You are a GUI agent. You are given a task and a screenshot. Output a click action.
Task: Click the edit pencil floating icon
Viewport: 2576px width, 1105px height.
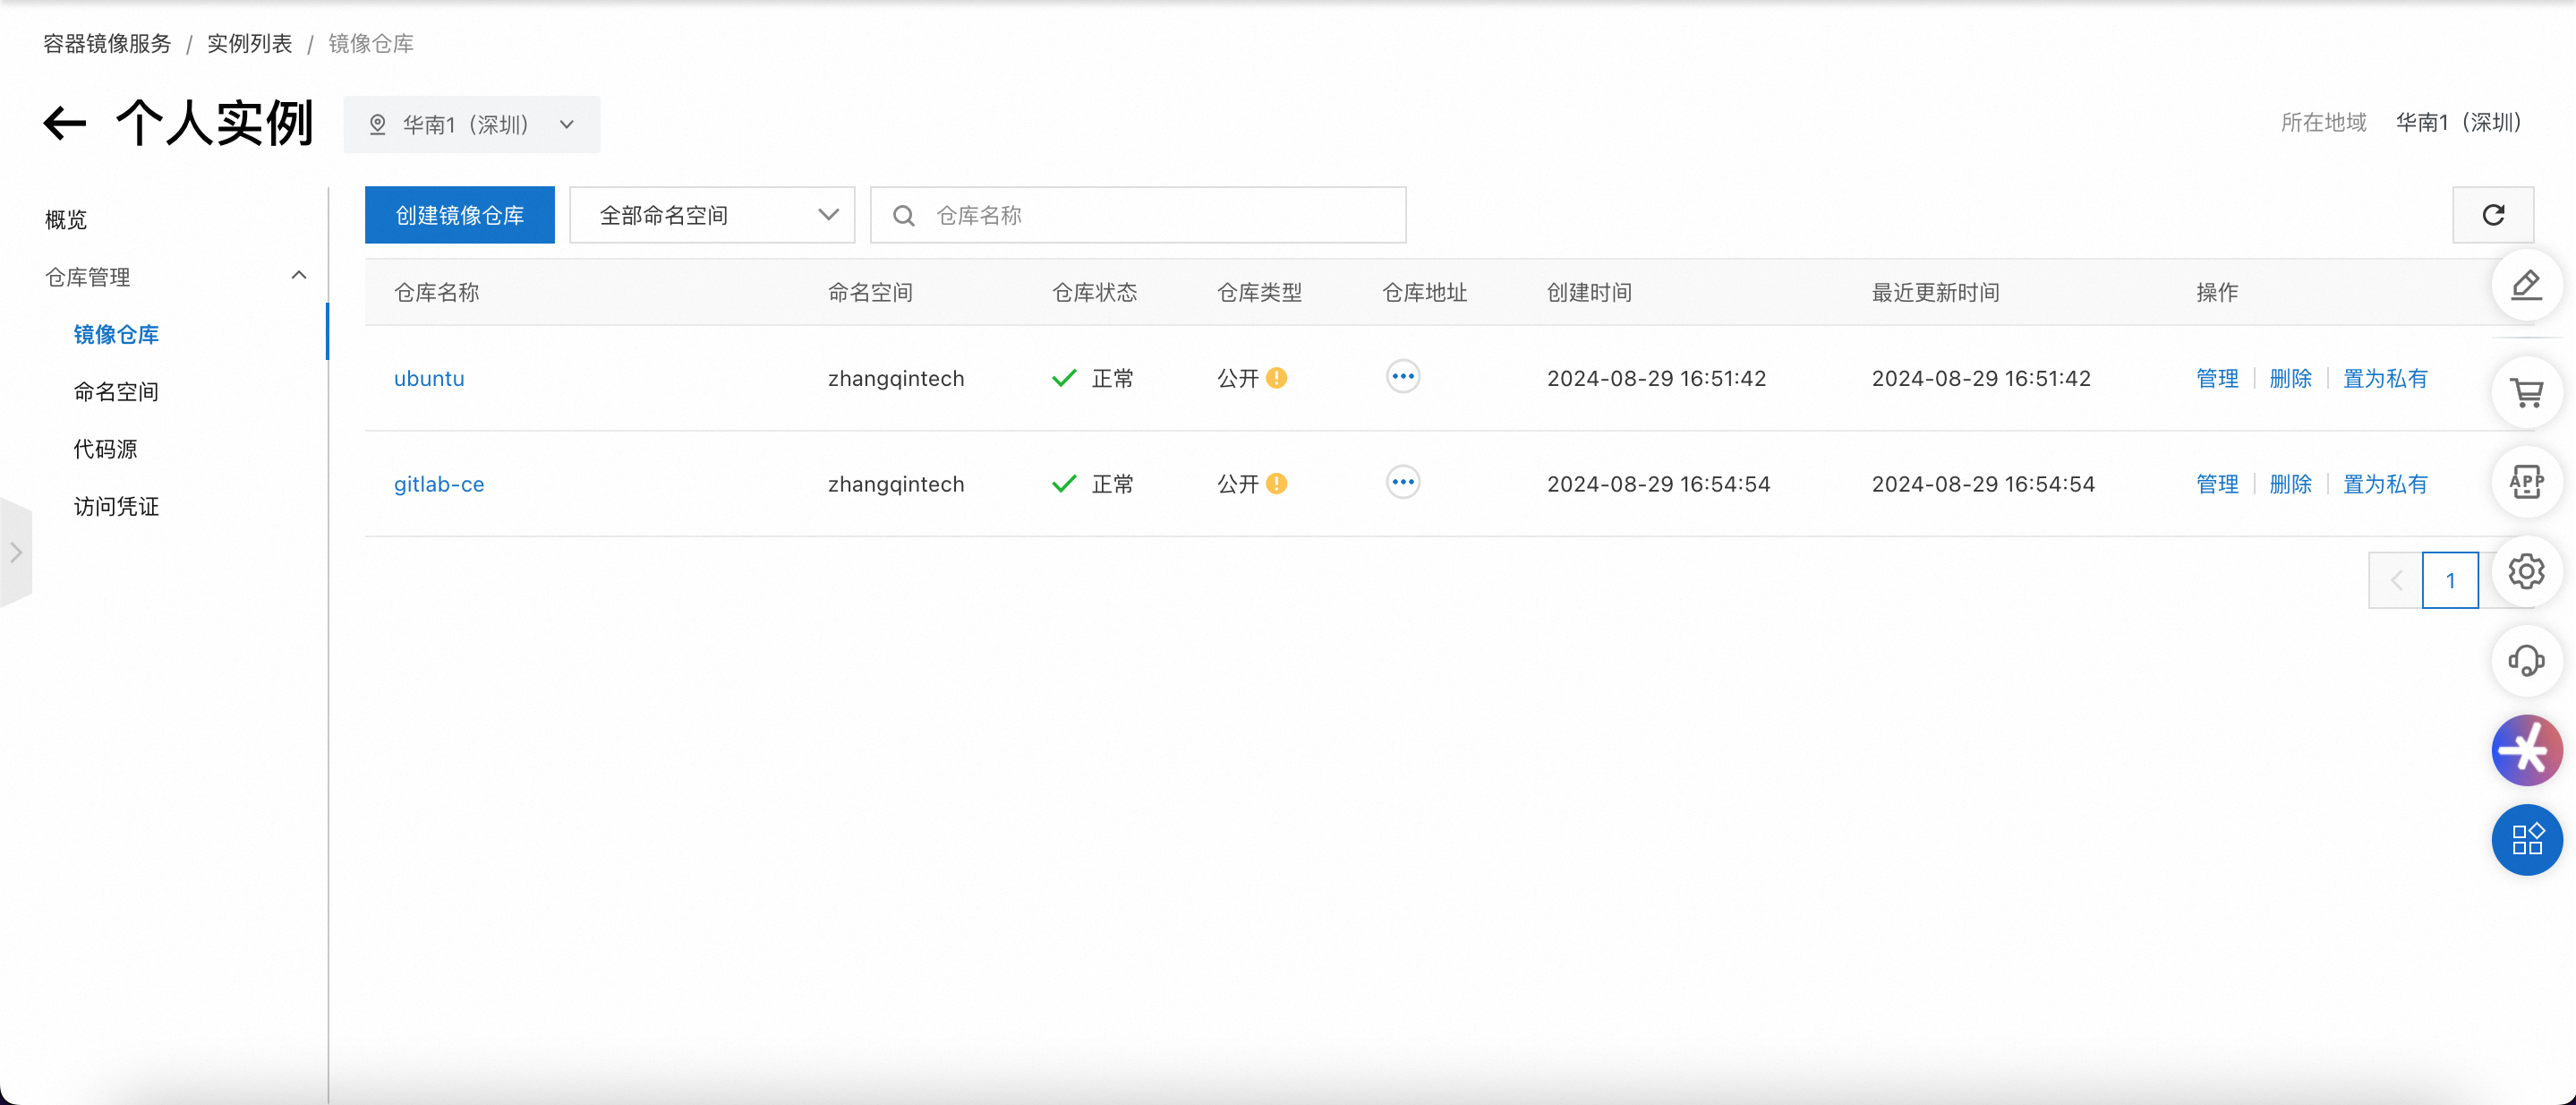[2526, 286]
